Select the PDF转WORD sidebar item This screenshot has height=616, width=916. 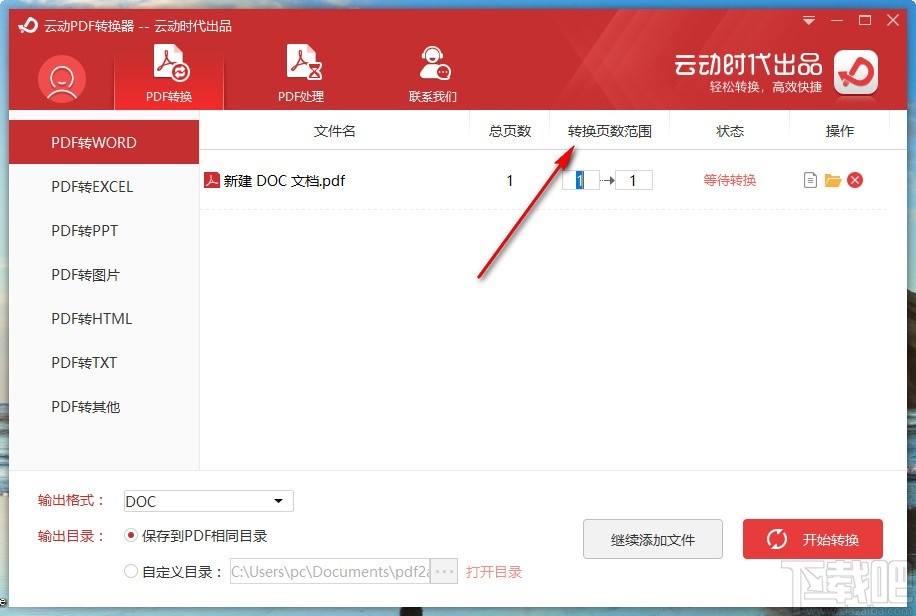(92, 142)
